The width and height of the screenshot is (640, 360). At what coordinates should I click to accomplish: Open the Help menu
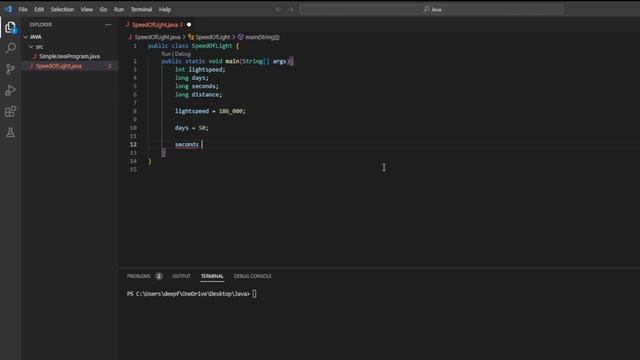165,9
